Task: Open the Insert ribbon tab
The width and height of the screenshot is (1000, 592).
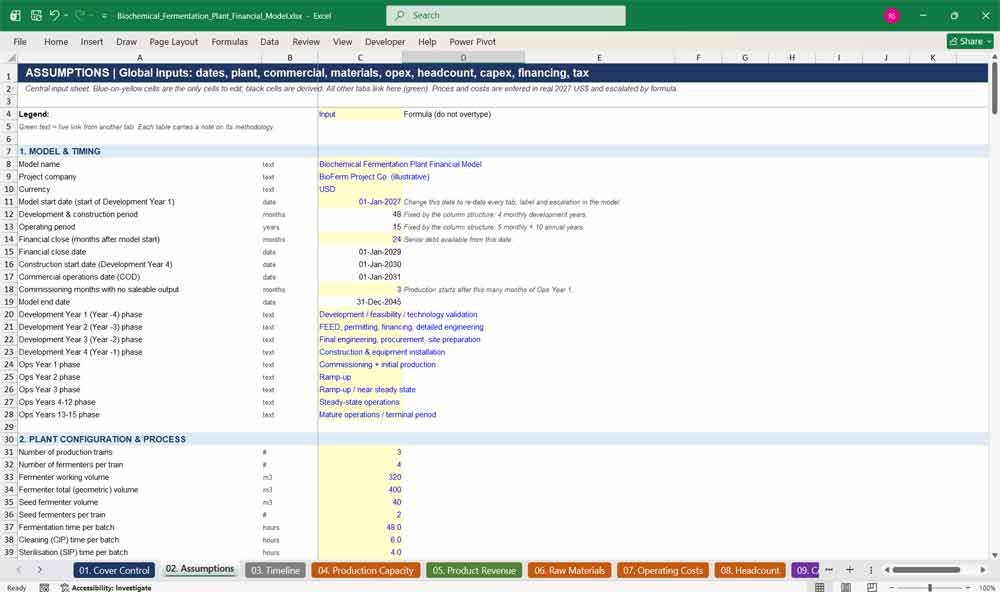Action: pyautogui.click(x=92, y=41)
